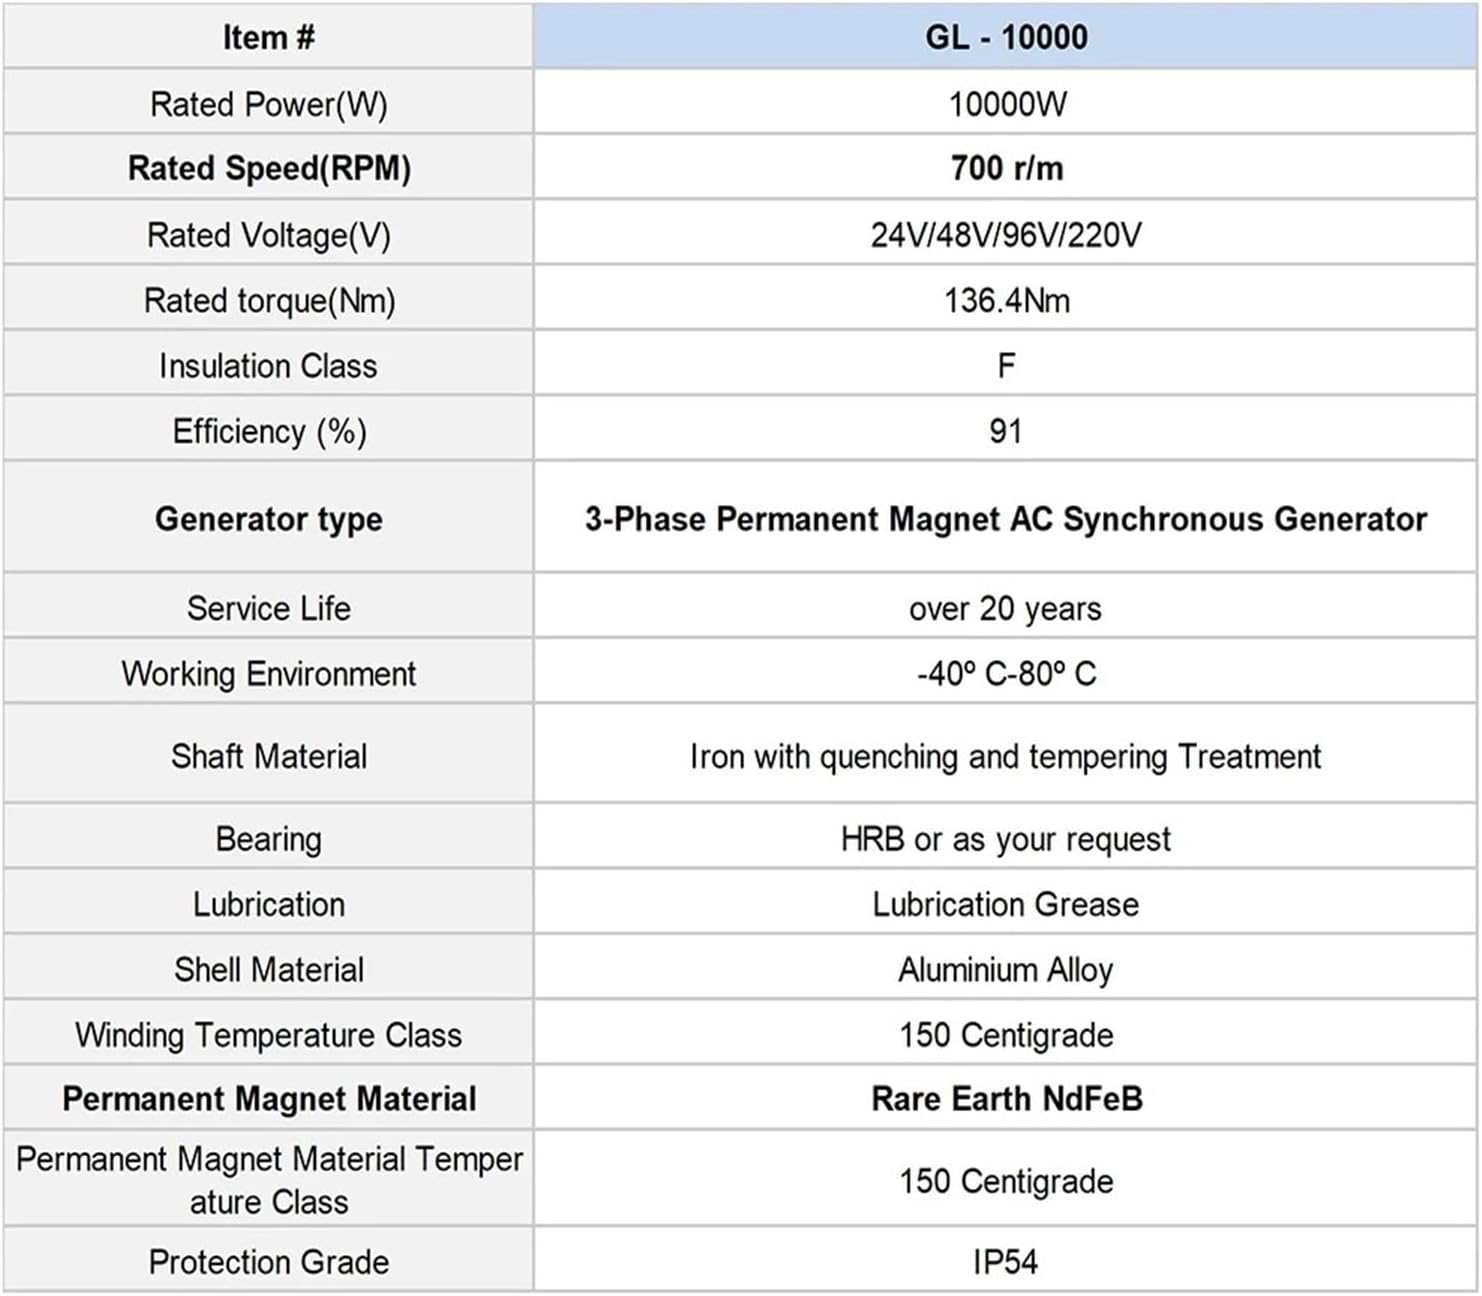The width and height of the screenshot is (1482, 1296).
Task: Select the 'Rated Speed(RPM)' label cell
Action: pyautogui.click(x=268, y=168)
